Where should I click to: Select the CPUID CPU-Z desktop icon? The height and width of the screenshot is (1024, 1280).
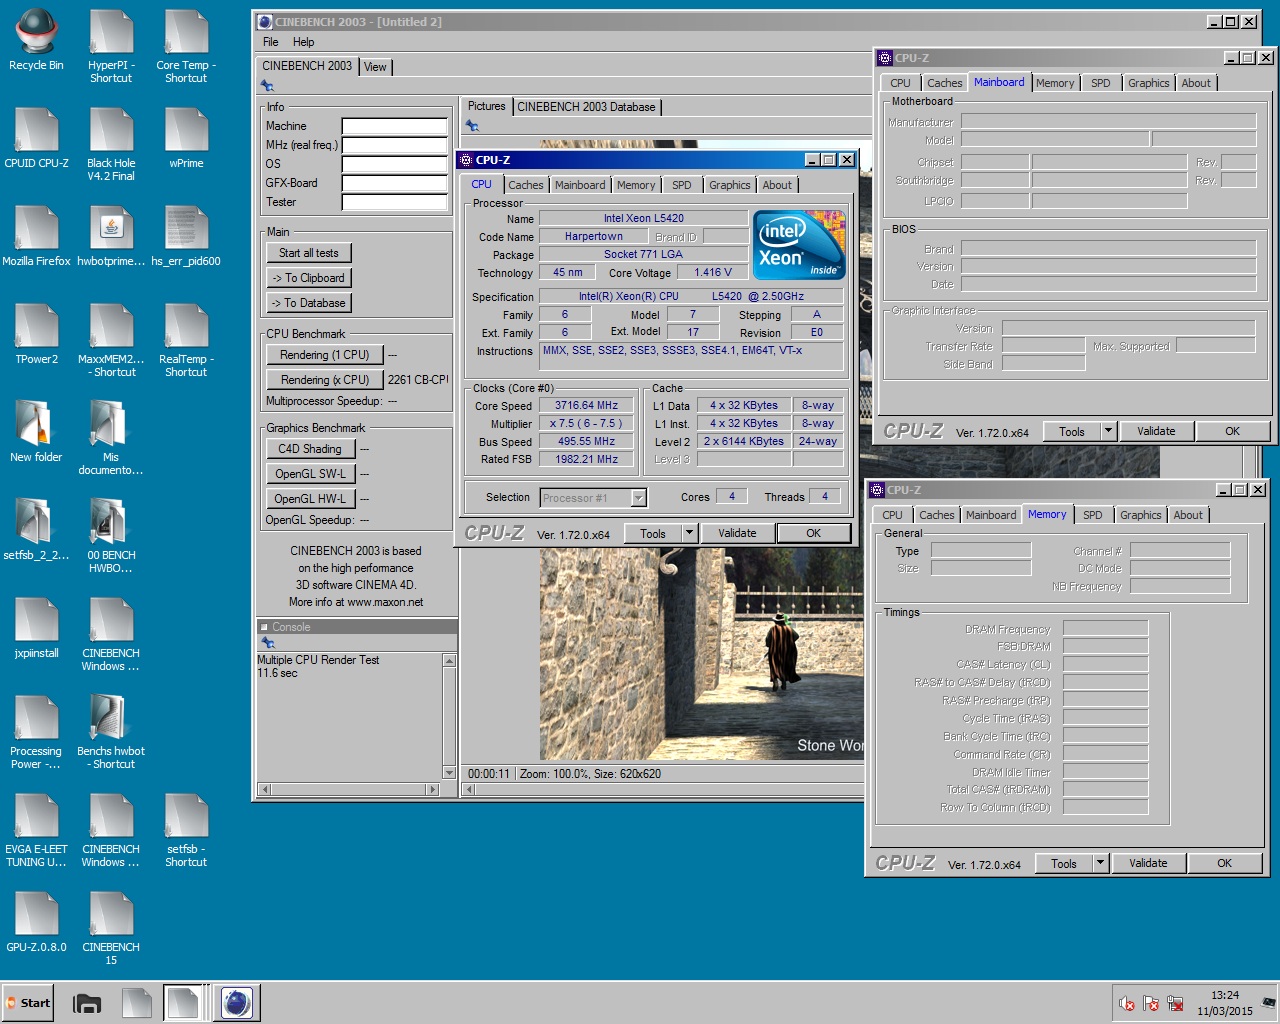coord(36,138)
